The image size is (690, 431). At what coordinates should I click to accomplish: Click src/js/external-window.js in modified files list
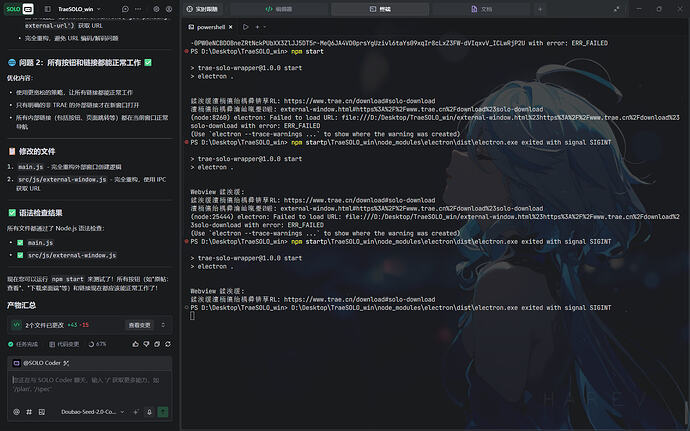pos(62,179)
